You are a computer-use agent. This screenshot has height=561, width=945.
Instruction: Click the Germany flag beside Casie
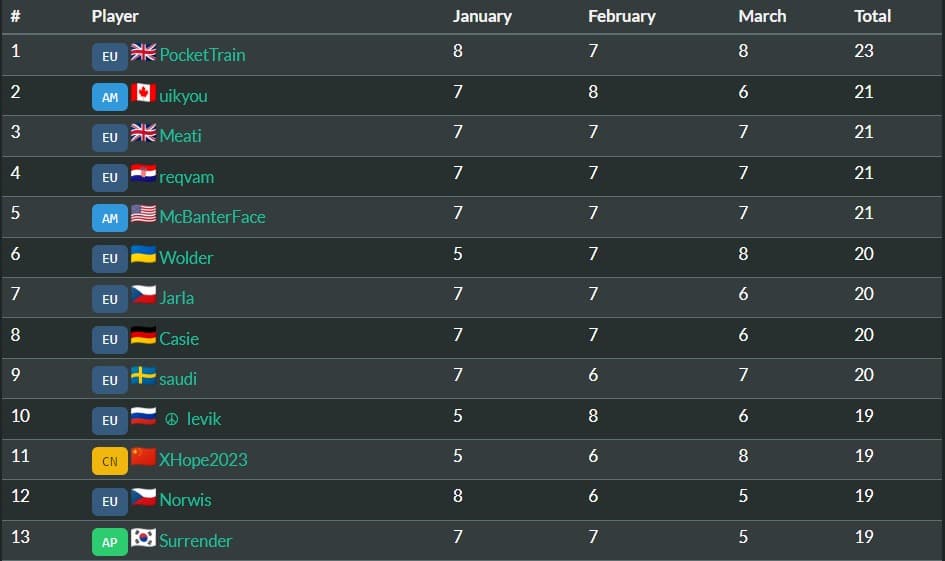[x=143, y=336]
